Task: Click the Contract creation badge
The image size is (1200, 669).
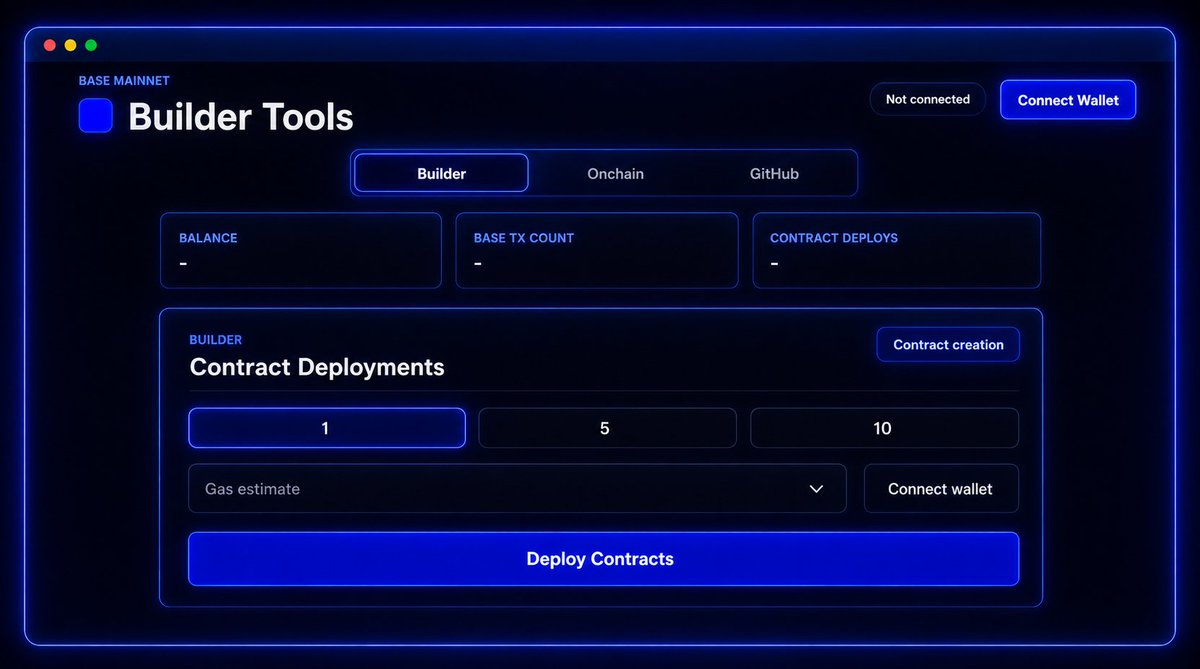Action: 948,344
